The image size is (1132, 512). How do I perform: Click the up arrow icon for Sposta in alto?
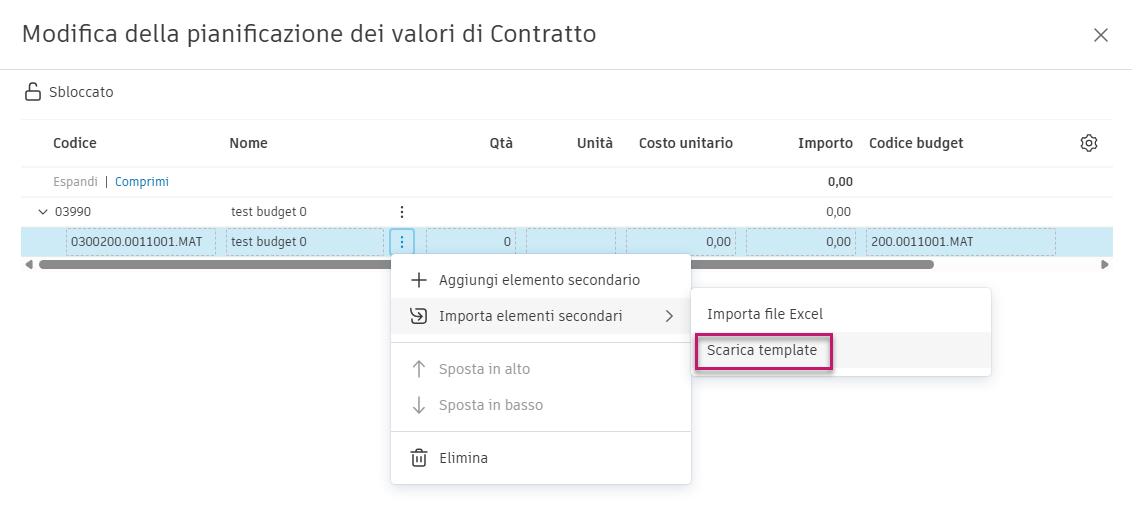pos(419,369)
